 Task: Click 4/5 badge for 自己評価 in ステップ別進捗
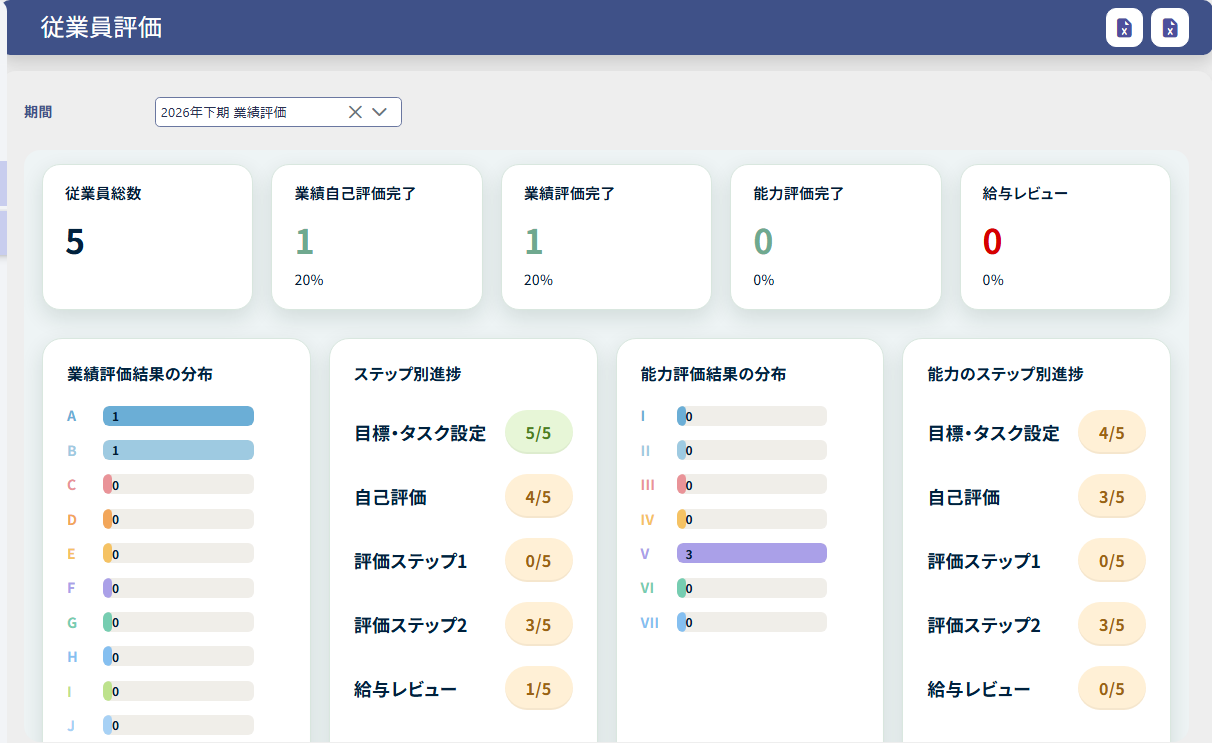click(539, 497)
